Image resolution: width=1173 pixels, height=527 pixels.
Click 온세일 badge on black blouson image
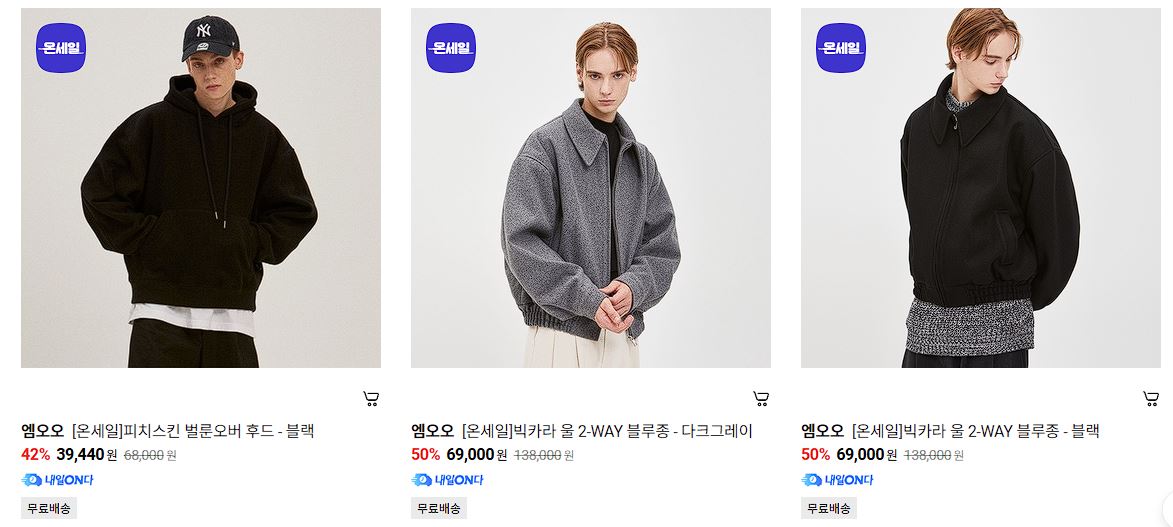841,48
